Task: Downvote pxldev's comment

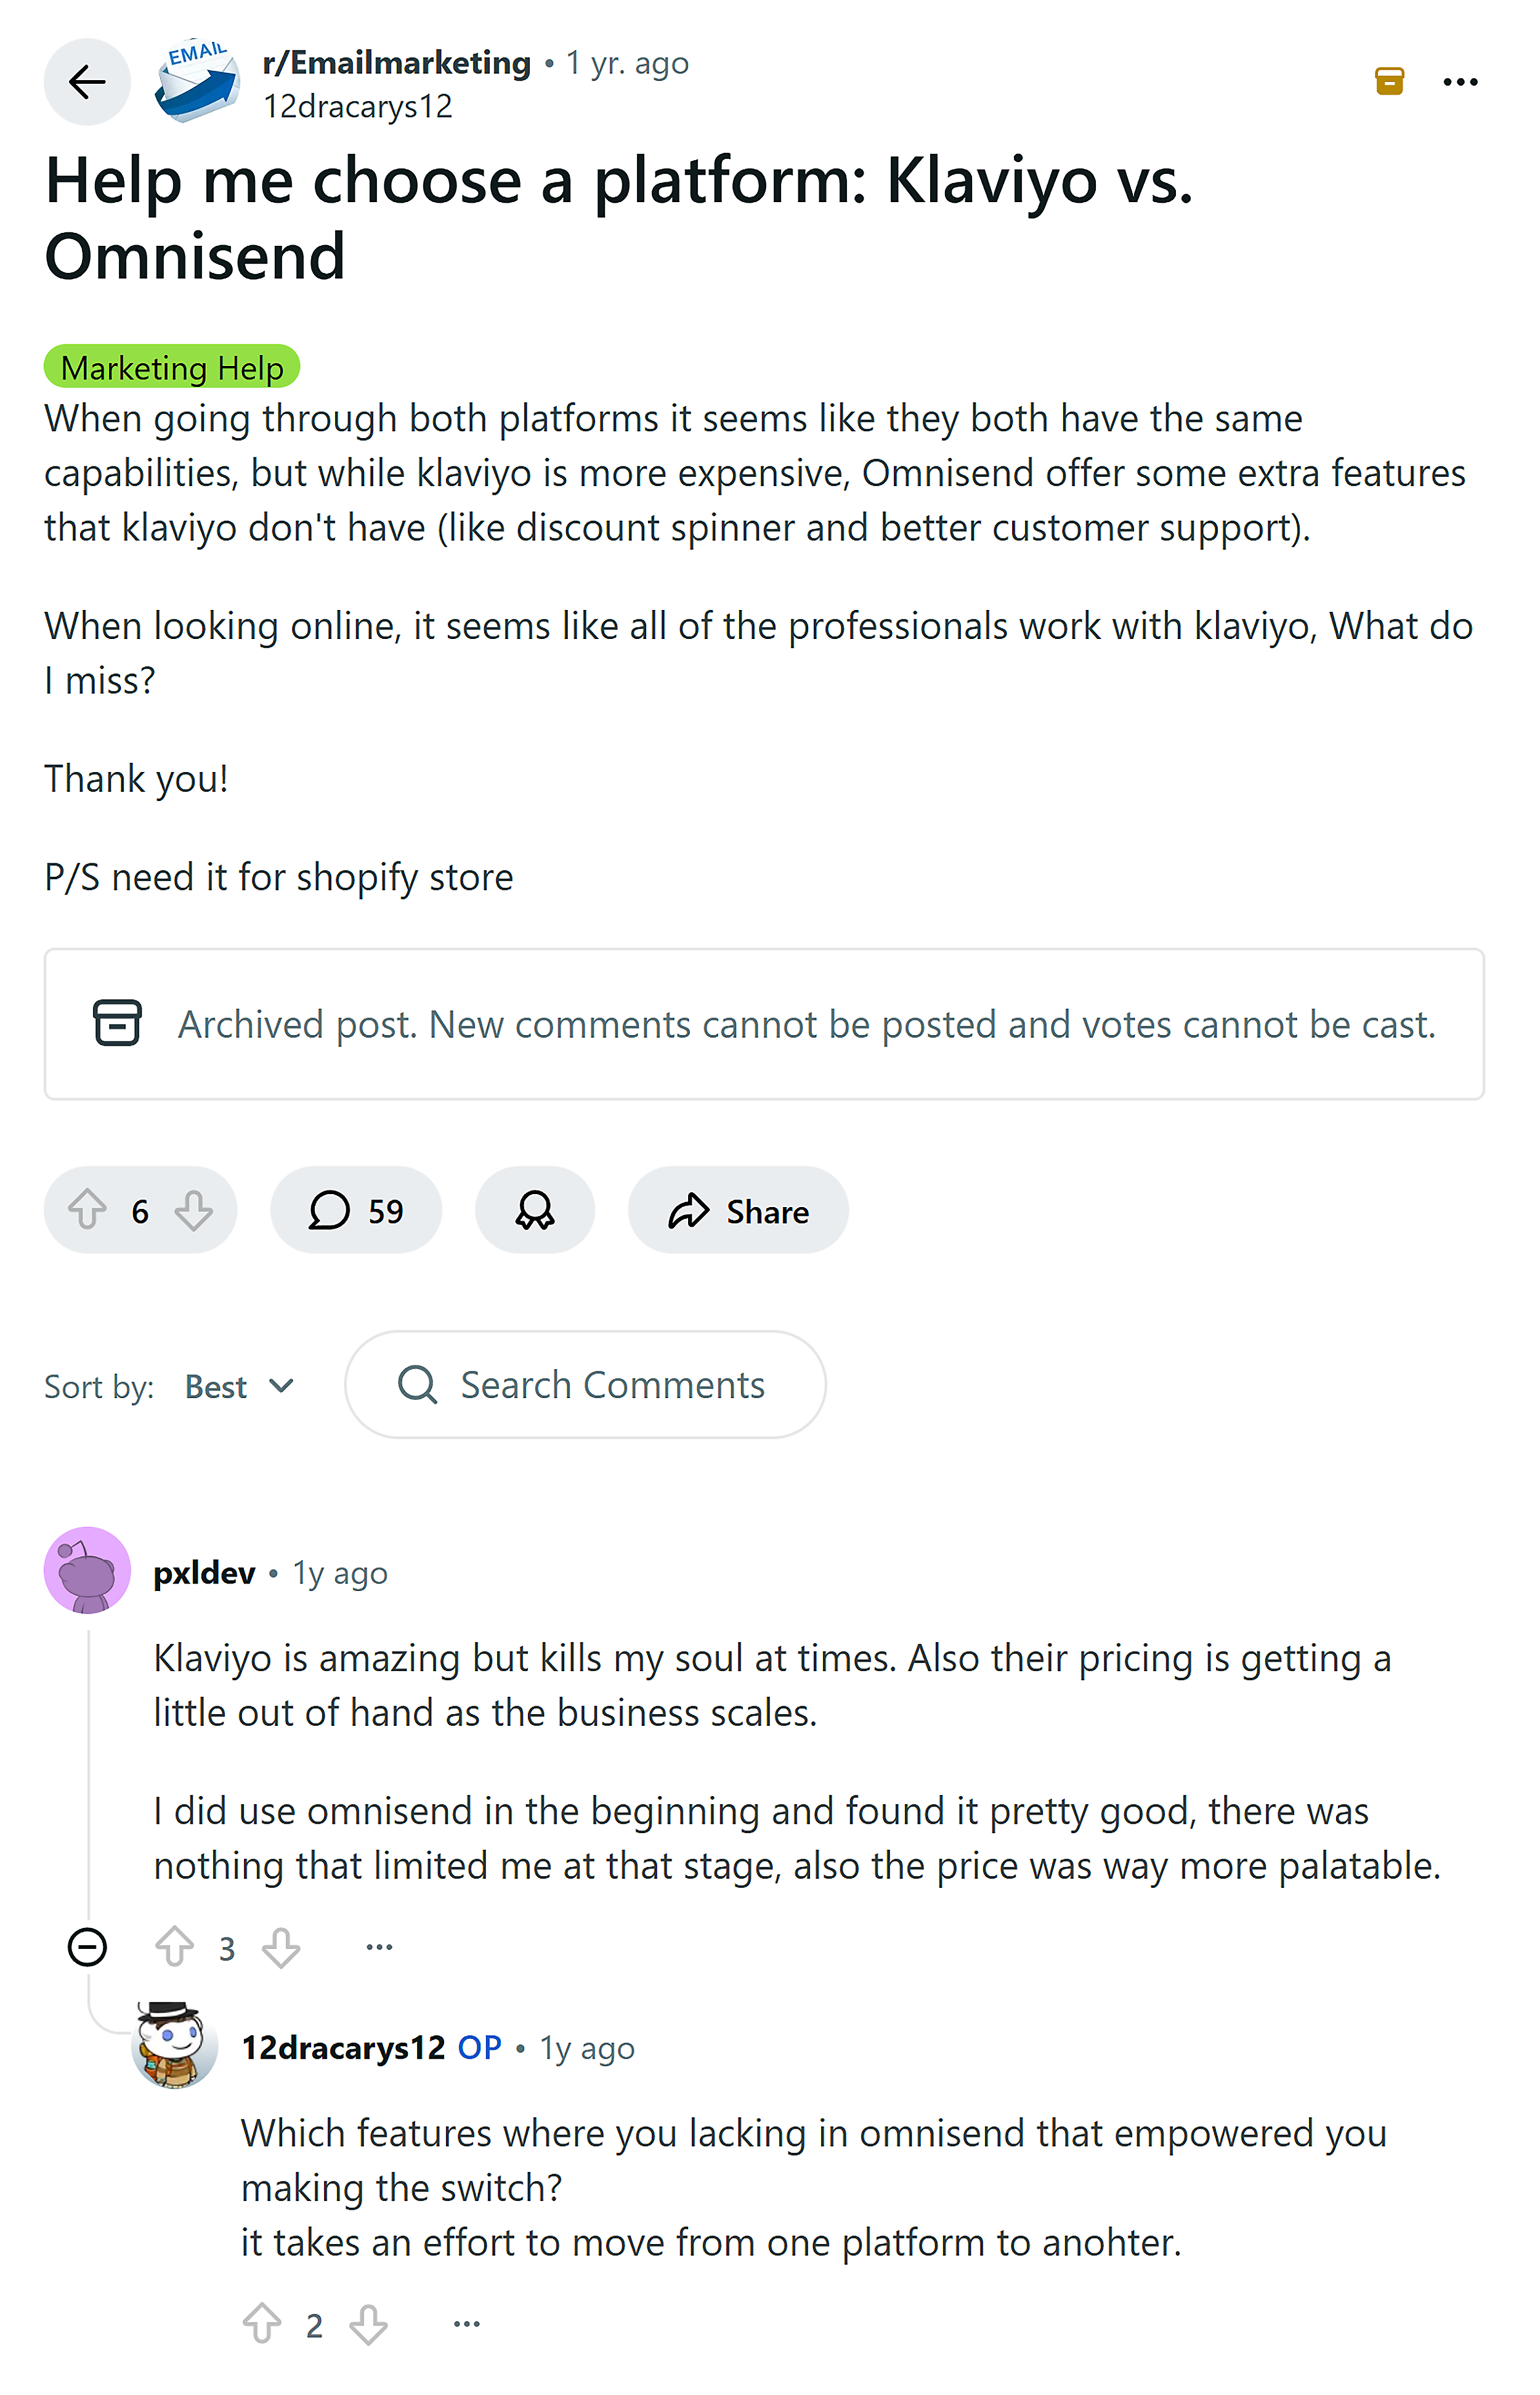Action: 281,1946
